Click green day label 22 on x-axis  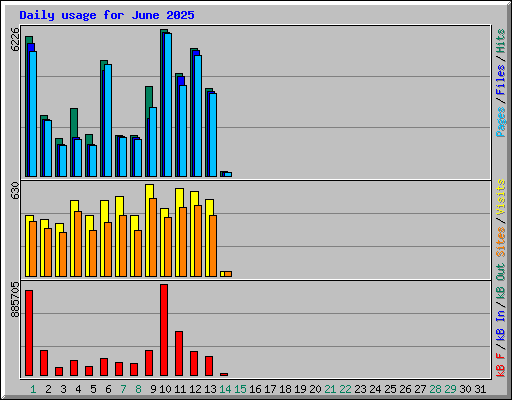345,389
